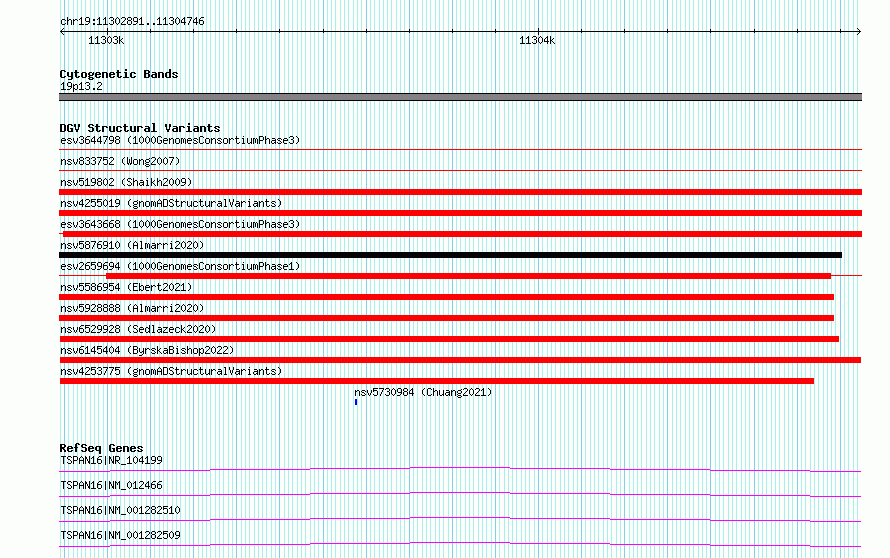
Task: Select the Cytogenetic Bands track title
Action: [x=119, y=74]
